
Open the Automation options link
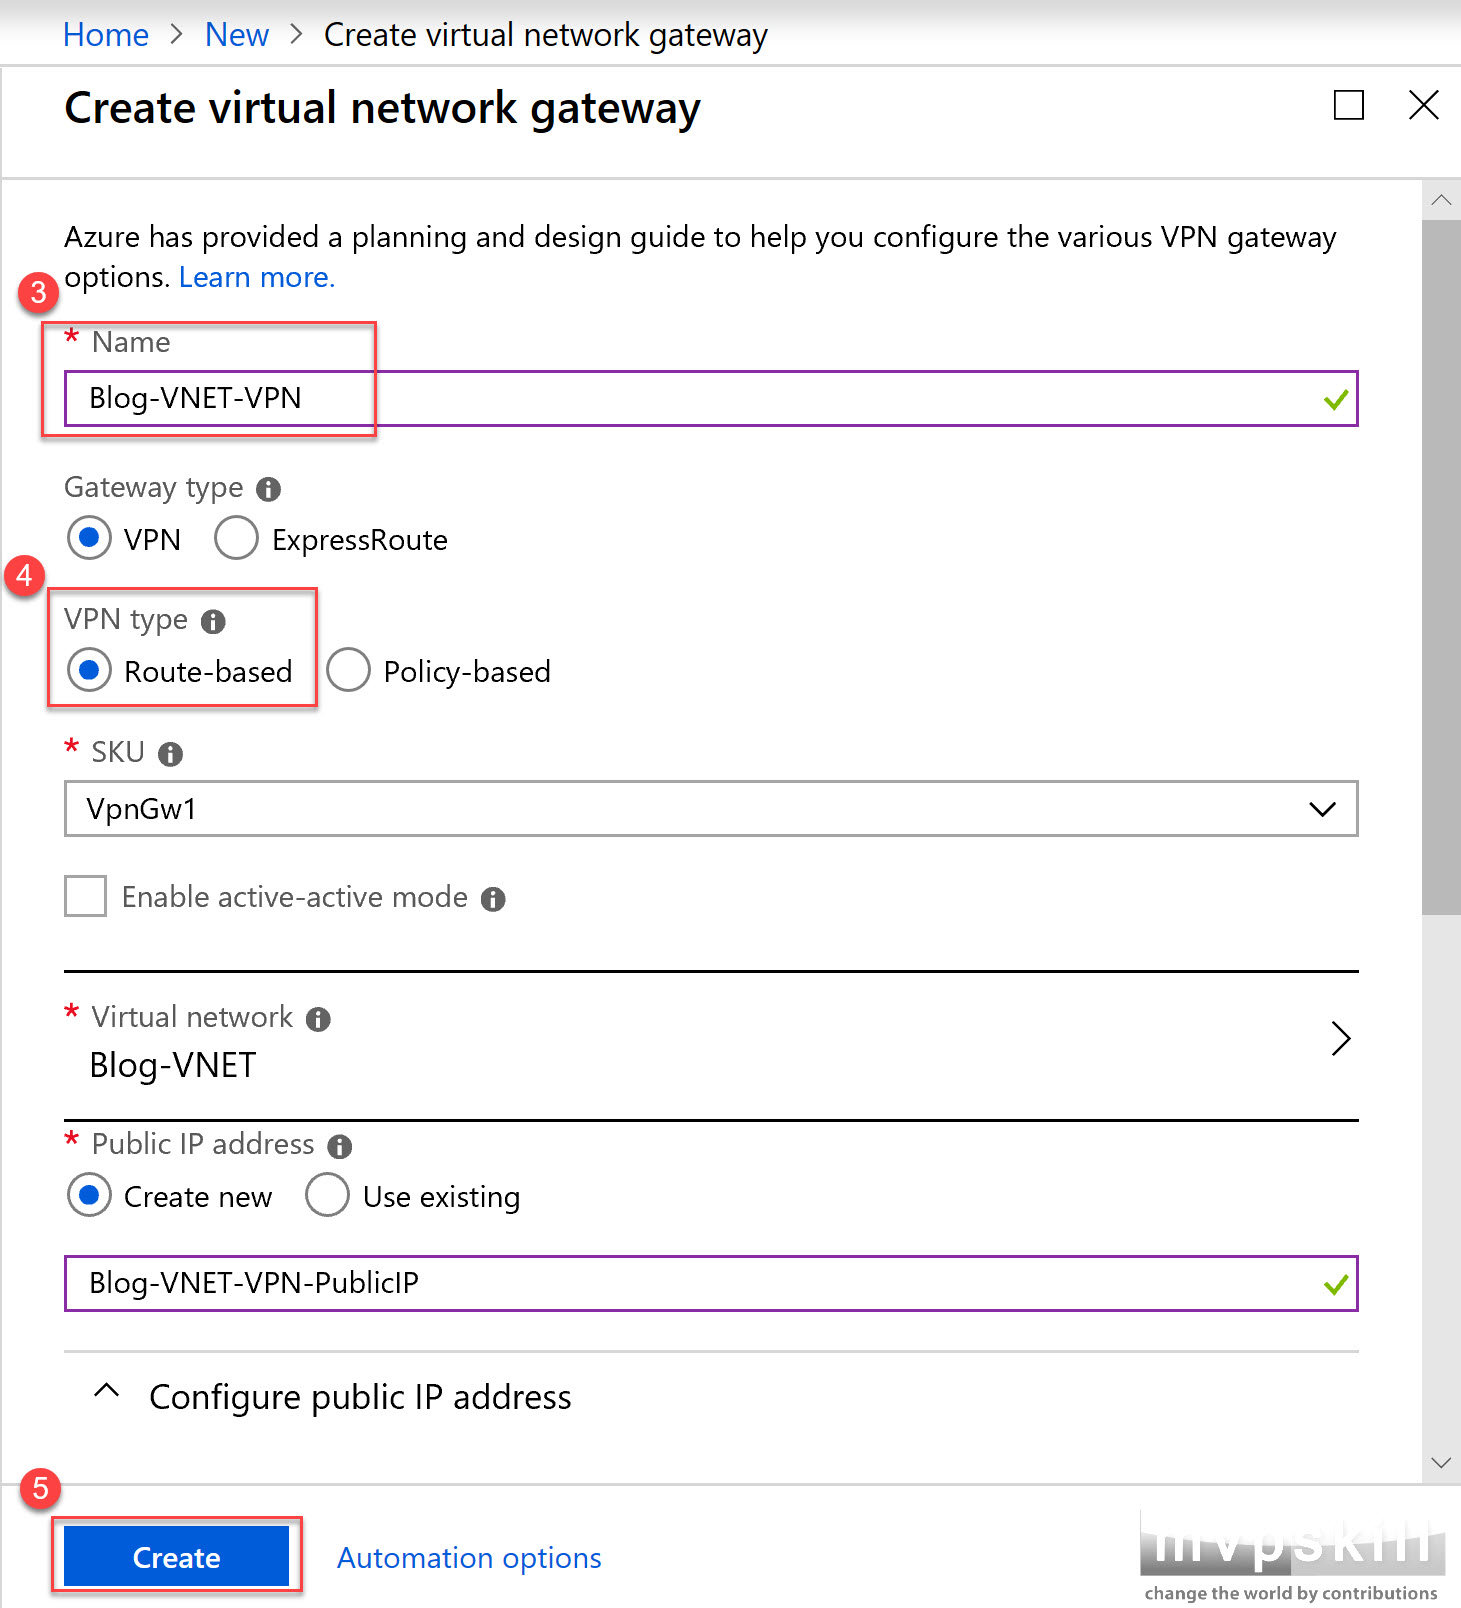[x=469, y=1558]
